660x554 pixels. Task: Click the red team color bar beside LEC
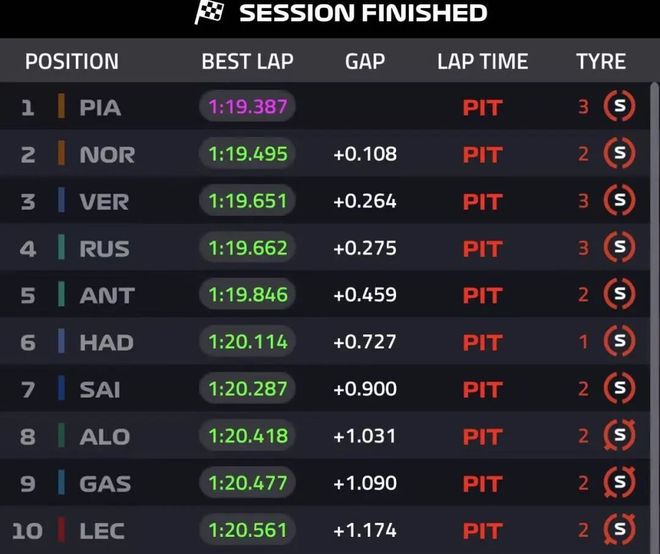[61, 530]
